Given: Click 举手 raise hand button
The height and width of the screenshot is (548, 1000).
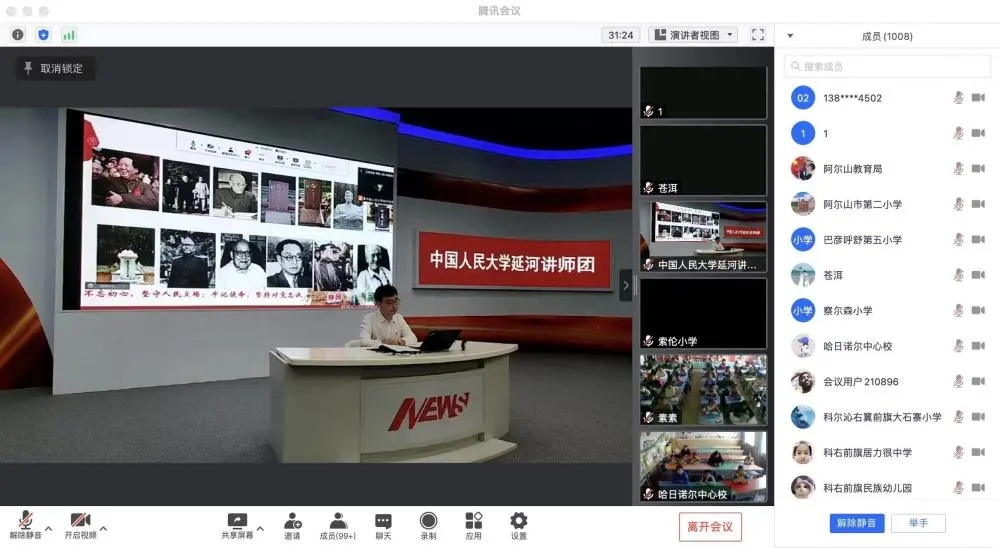Looking at the screenshot, I should [x=918, y=522].
